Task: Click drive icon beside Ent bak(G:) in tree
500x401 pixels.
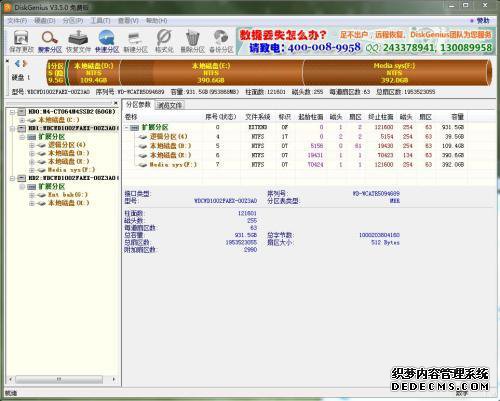Action: click(41, 195)
